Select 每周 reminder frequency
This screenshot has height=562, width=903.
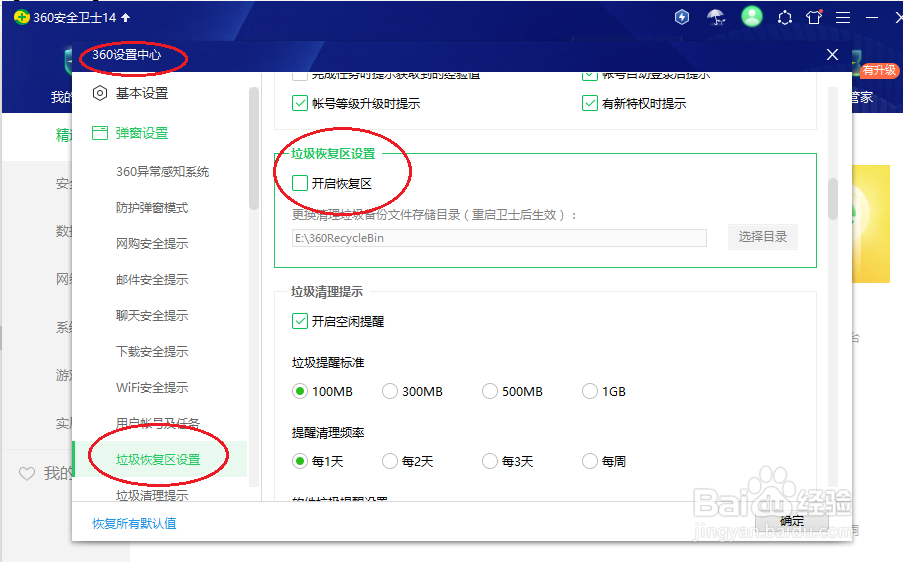[x=589, y=461]
